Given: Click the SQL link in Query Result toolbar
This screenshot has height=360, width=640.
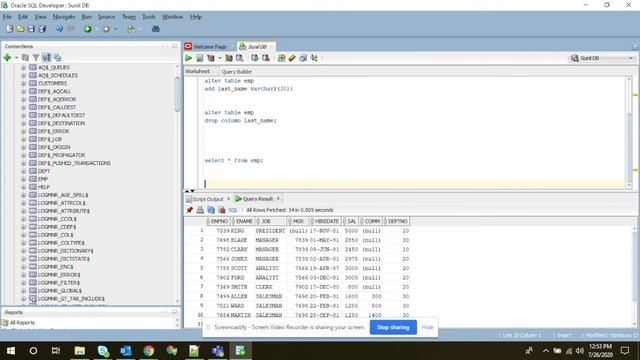Looking at the screenshot, I should [233, 210].
